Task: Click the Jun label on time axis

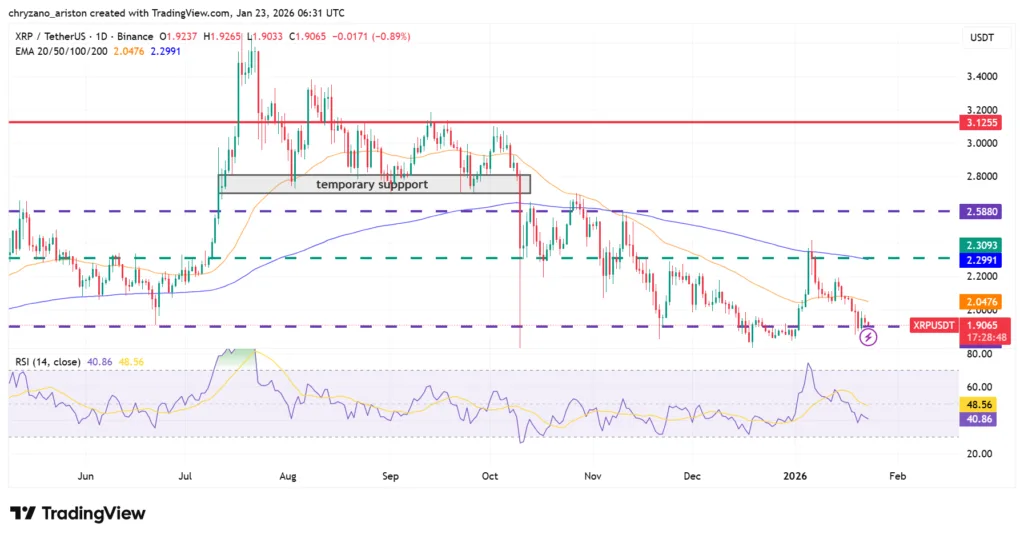Action: (86, 476)
